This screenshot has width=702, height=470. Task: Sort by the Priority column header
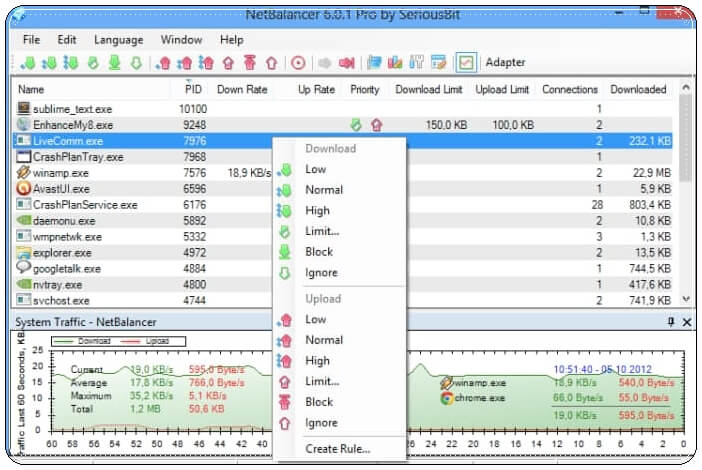click(364, 89)
